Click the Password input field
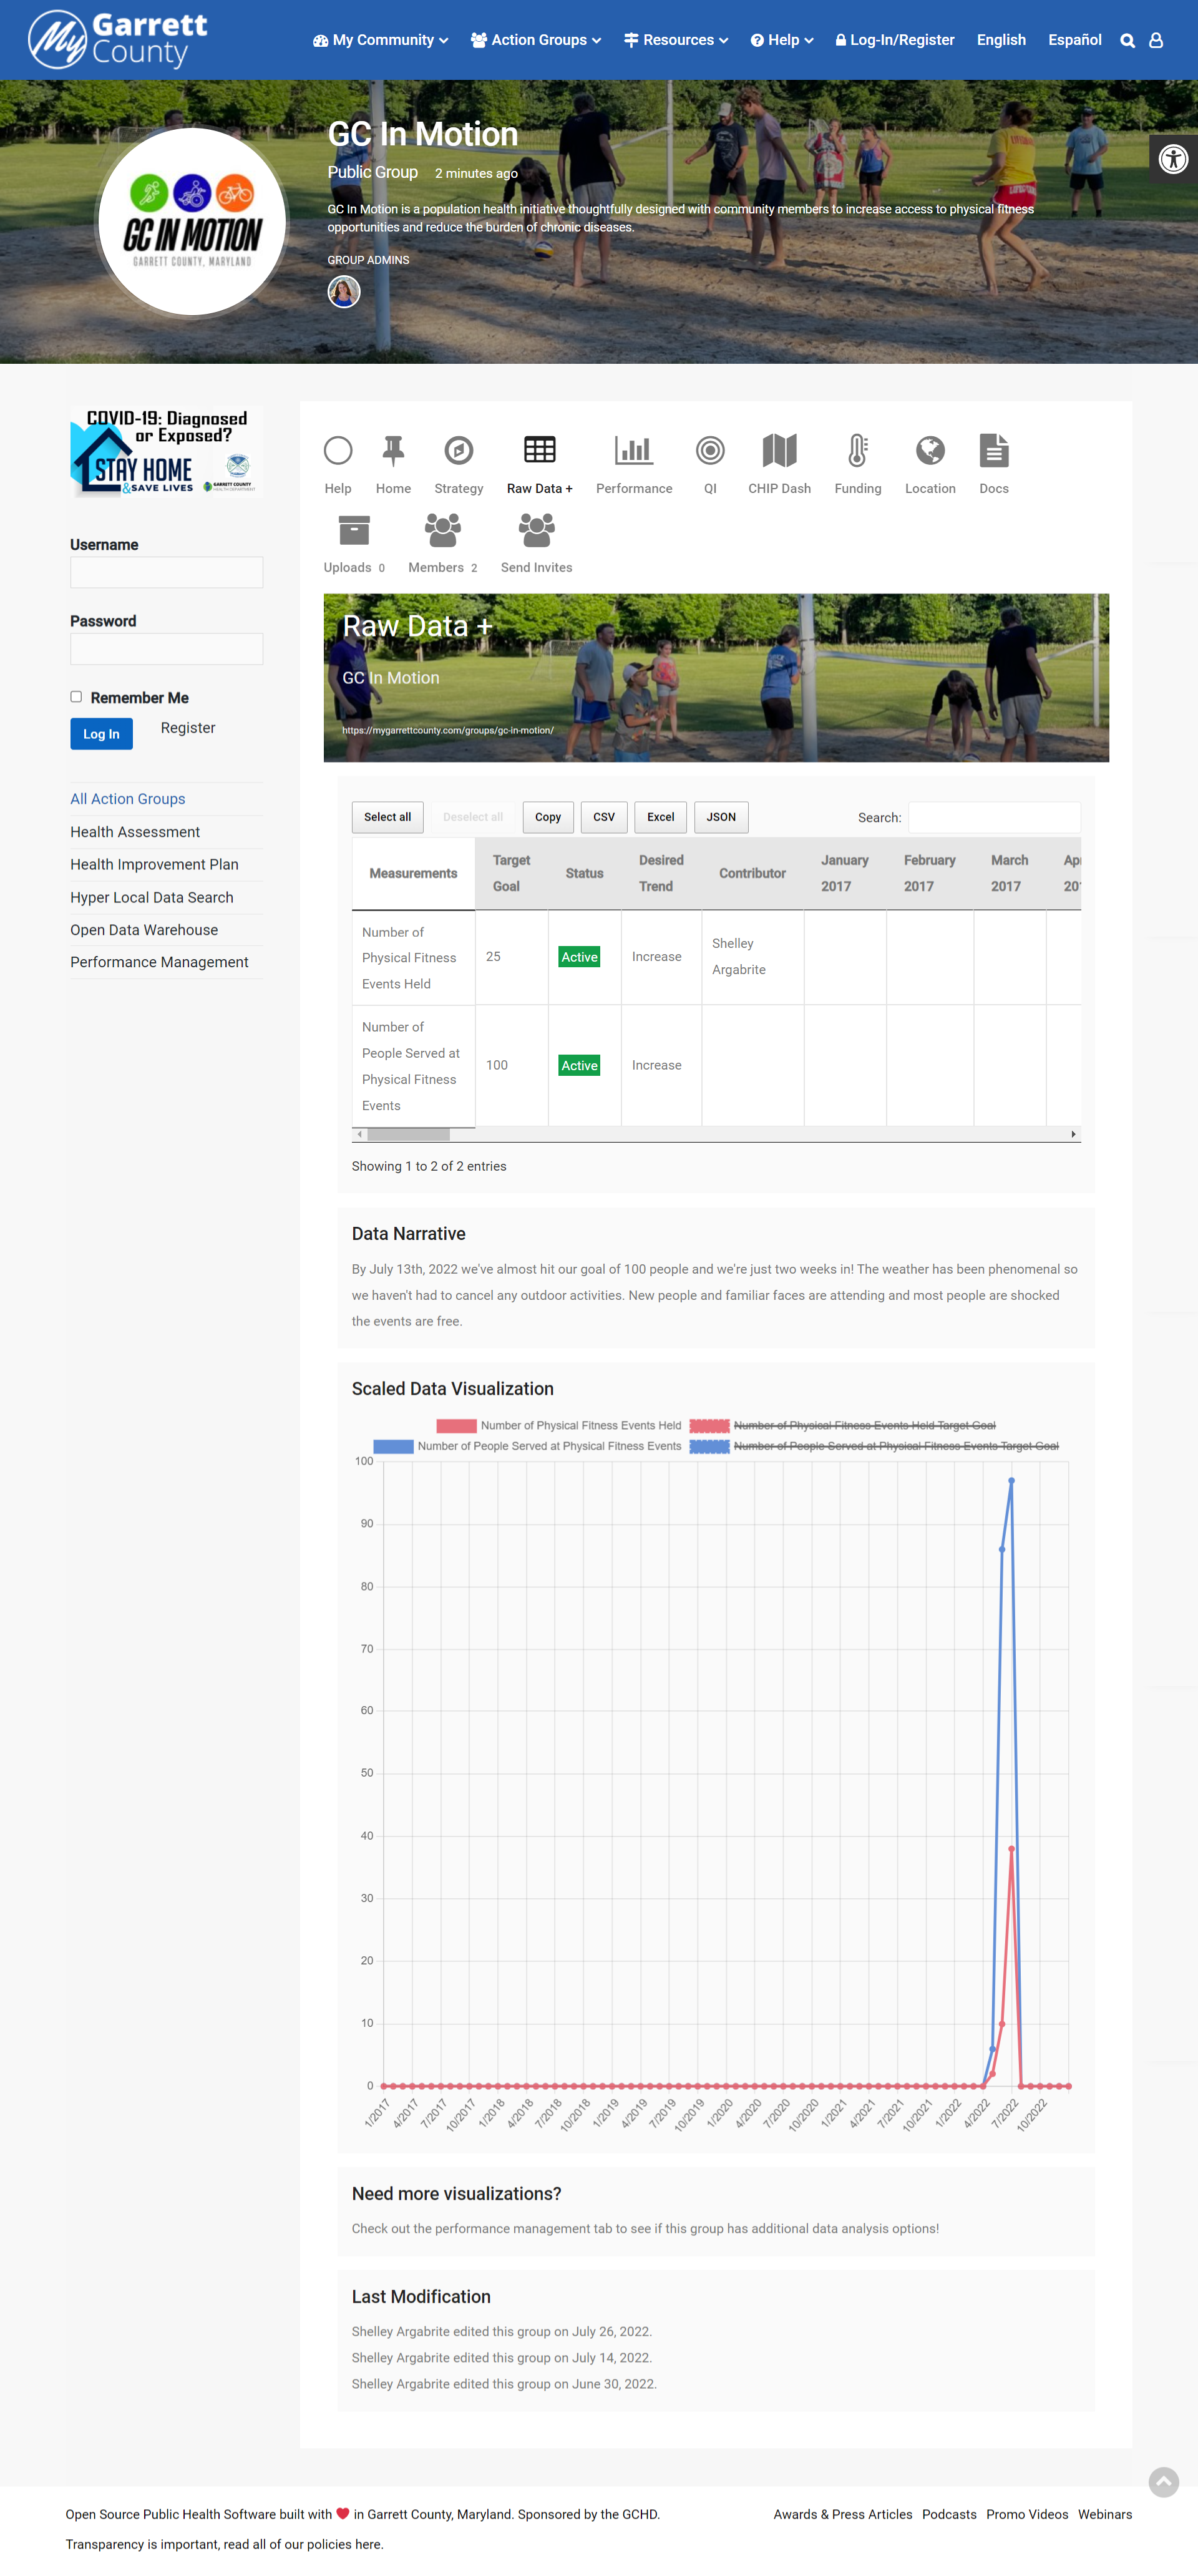1198x2576 pixels. coord(166,649)
